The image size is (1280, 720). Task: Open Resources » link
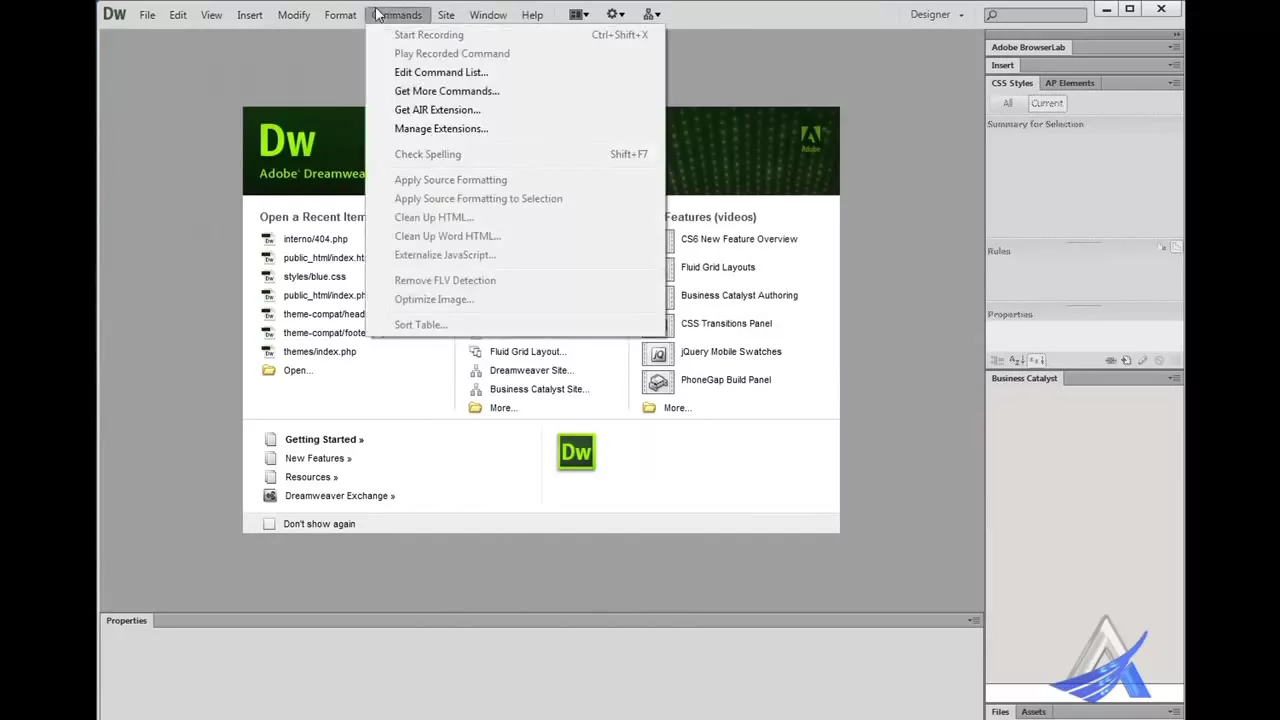click(x=311, y=477)
